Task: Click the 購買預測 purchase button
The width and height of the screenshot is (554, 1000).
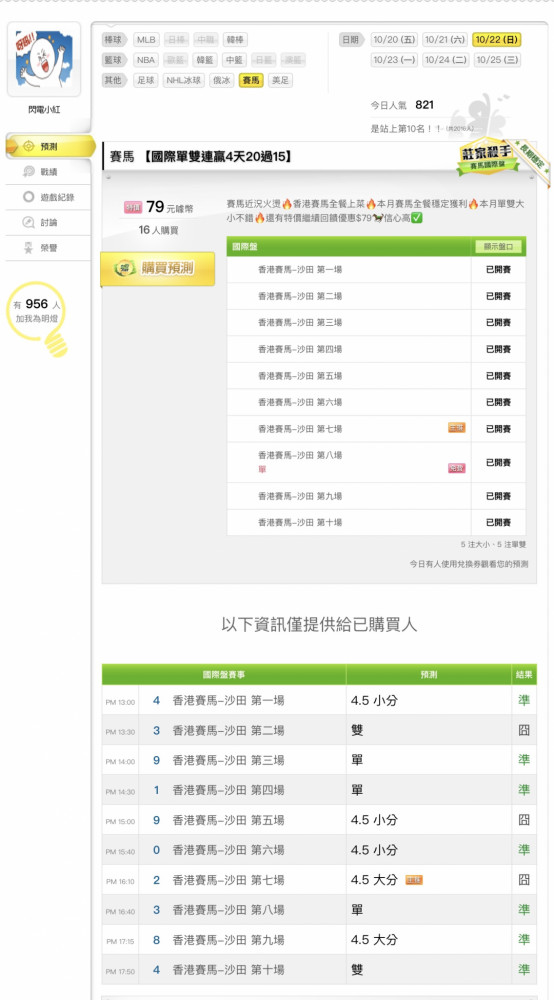Action: [x=157, y=268]
